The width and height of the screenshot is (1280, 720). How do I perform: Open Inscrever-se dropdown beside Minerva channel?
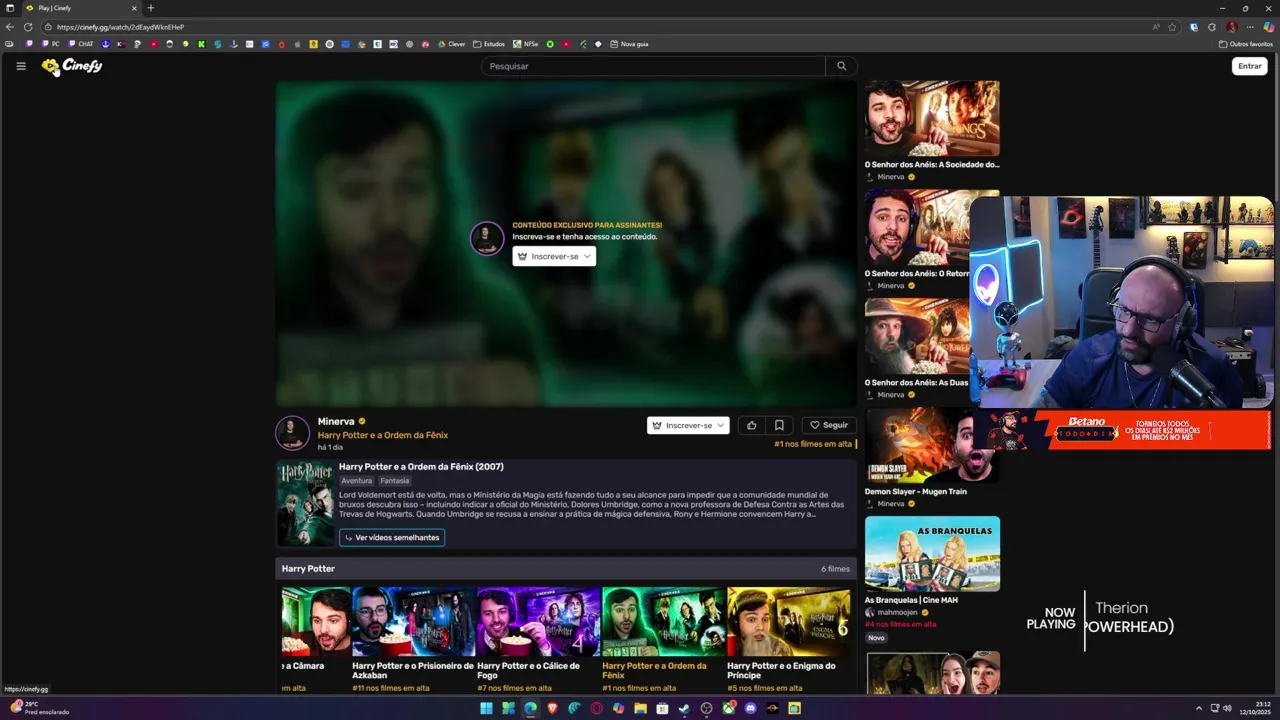pos(688,425)
